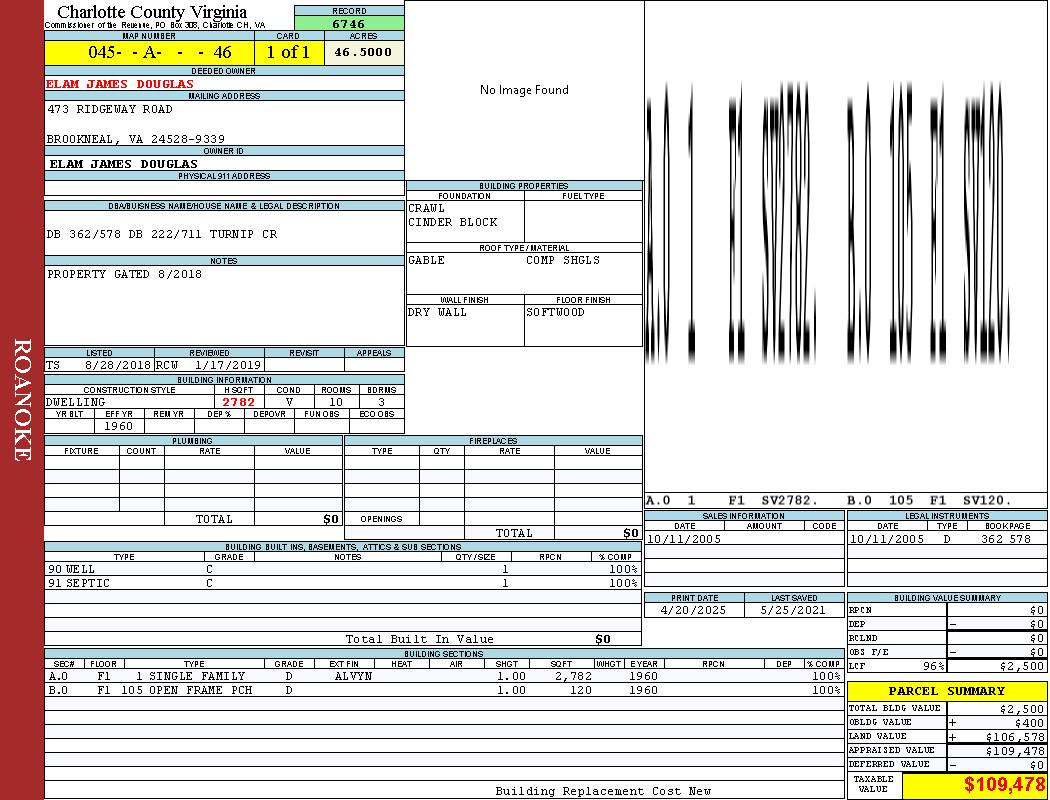1050x800 pixels.
Task: Click the red H SQFT value 2782
Action: pyautogui.click(x=238, y=402)
